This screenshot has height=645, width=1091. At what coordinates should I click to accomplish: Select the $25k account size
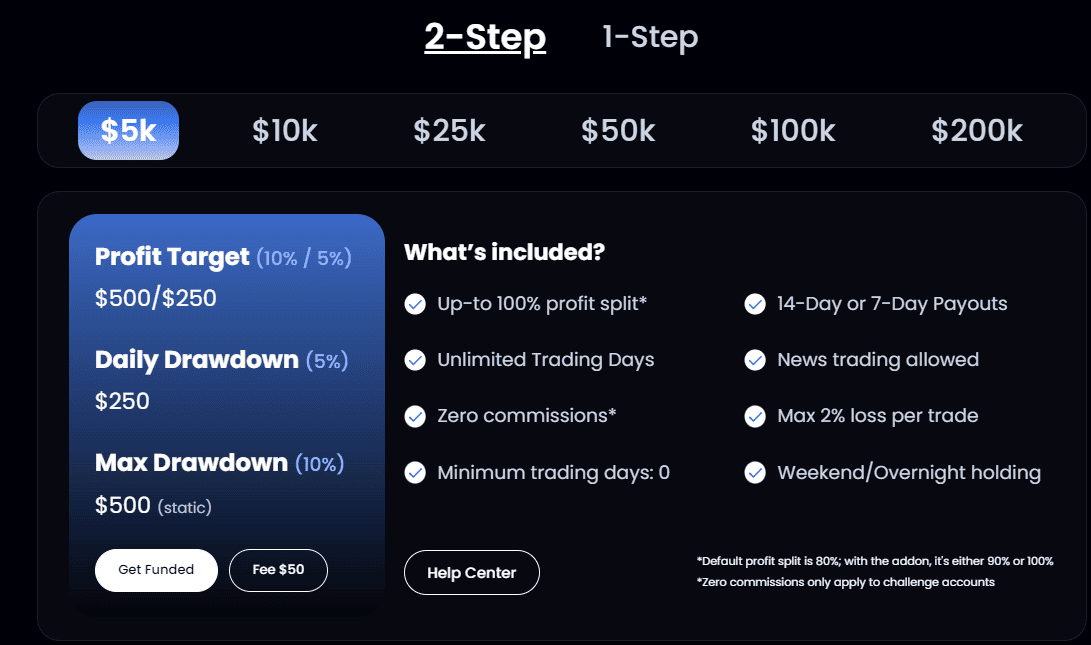click(449, 130)
